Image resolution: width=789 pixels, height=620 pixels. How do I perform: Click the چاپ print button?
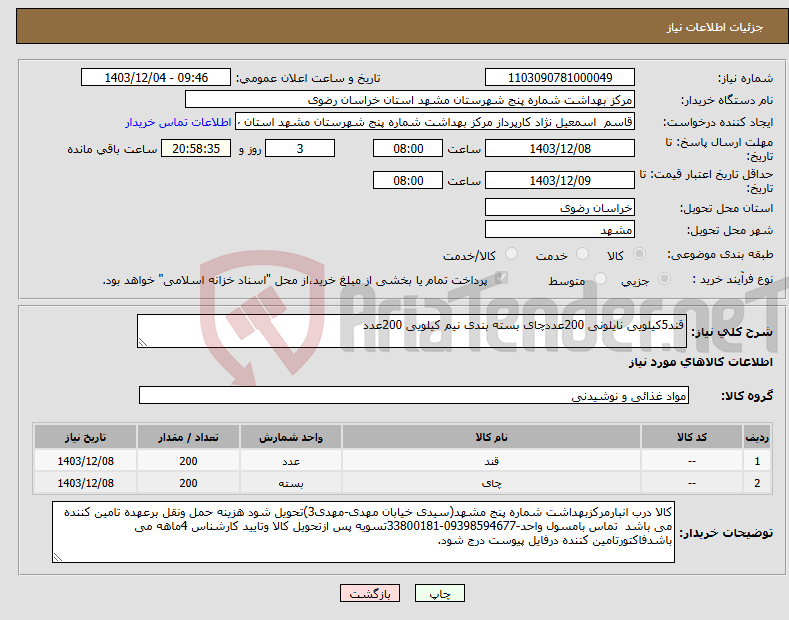[x=440, y=594]
